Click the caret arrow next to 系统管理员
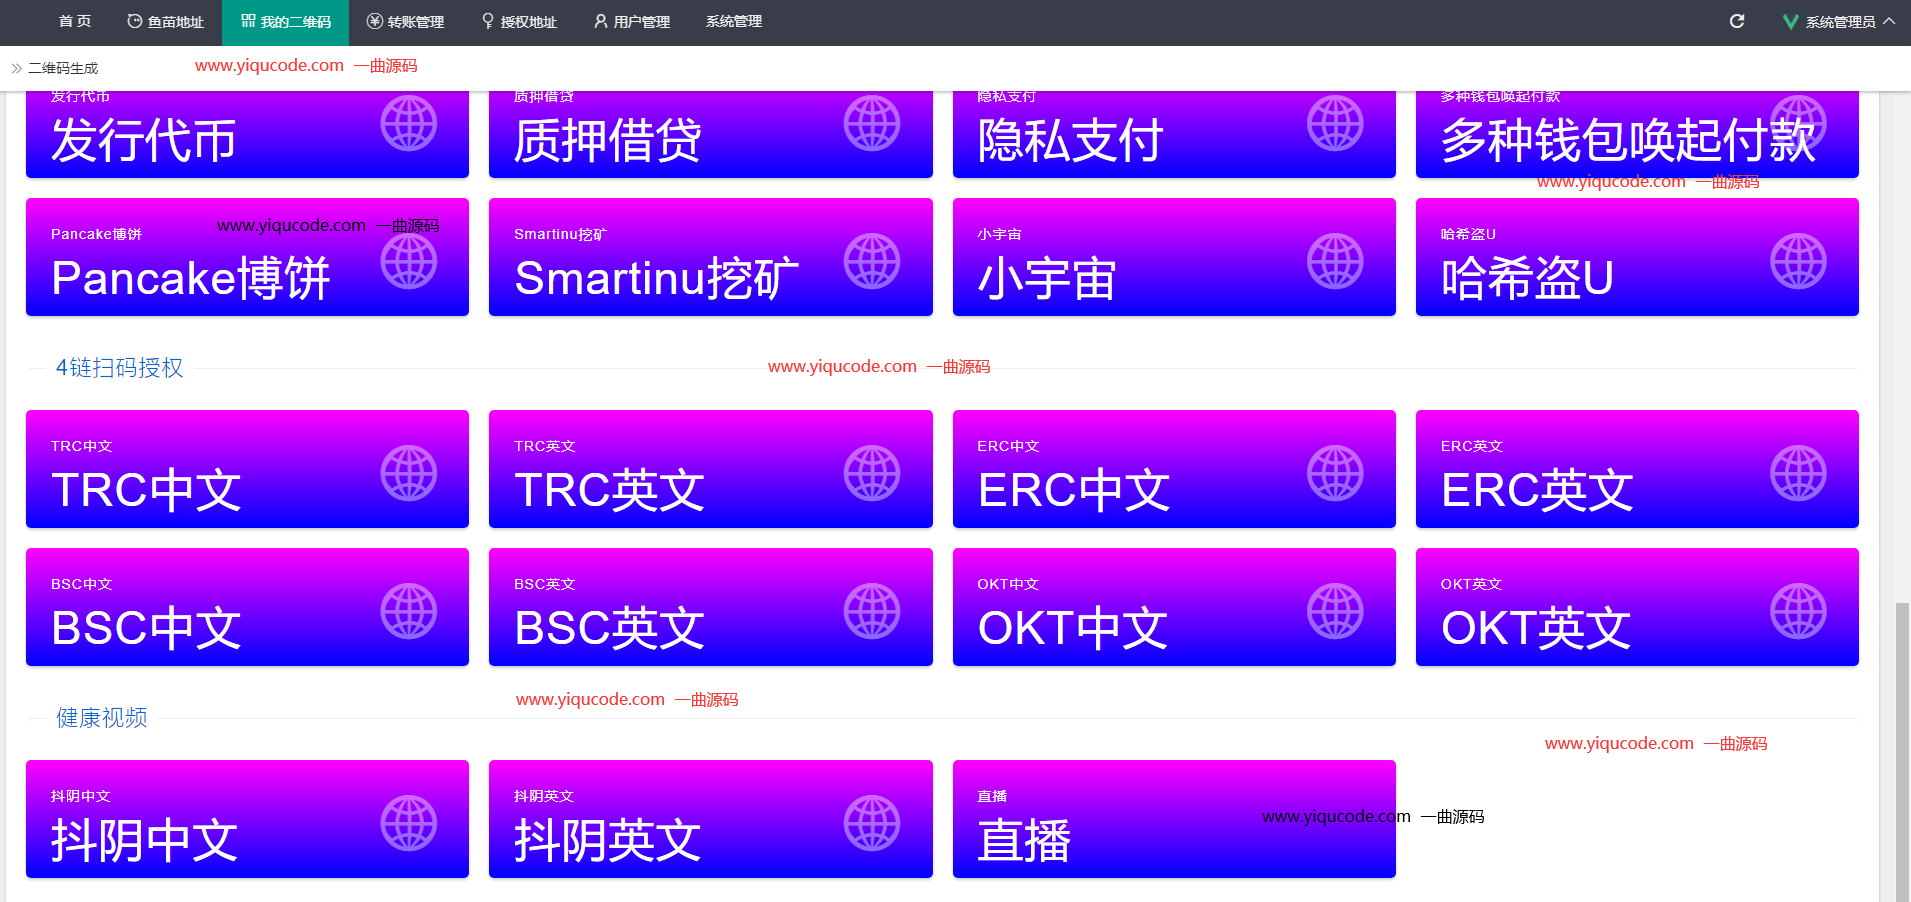This screenshot has height=902, width=1911. [x=1889, y=21]
